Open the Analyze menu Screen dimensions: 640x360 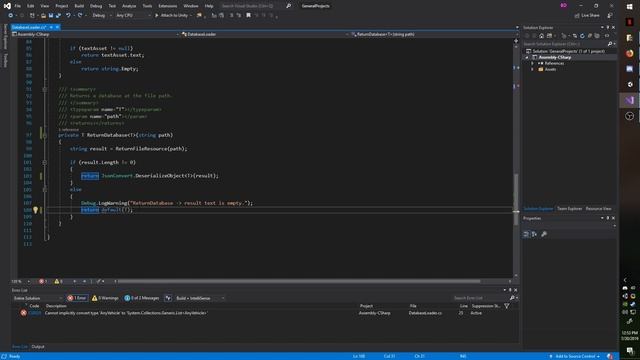click(129, 6)
